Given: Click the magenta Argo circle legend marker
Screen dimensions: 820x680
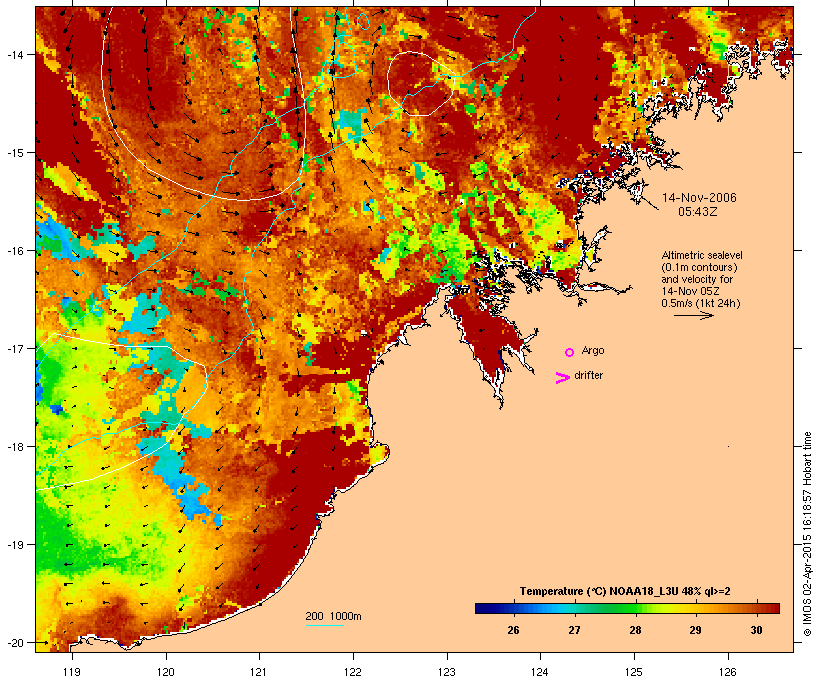Looking at the screenshot, I should [570, 353].
